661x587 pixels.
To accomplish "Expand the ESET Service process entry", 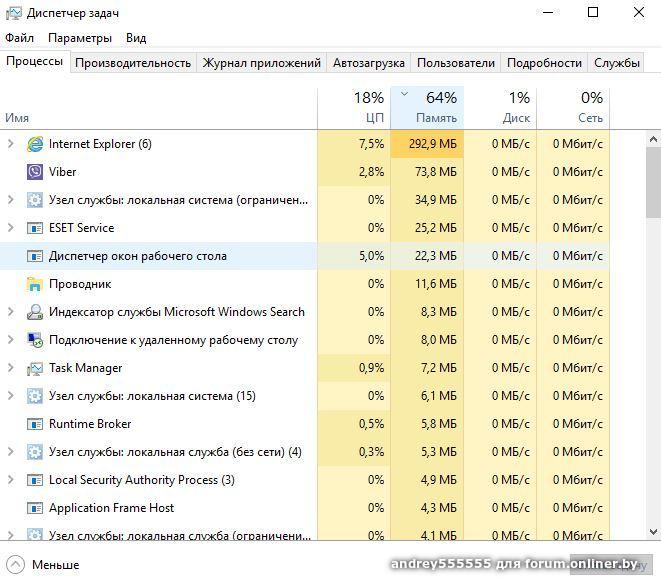I will [11, 228].
